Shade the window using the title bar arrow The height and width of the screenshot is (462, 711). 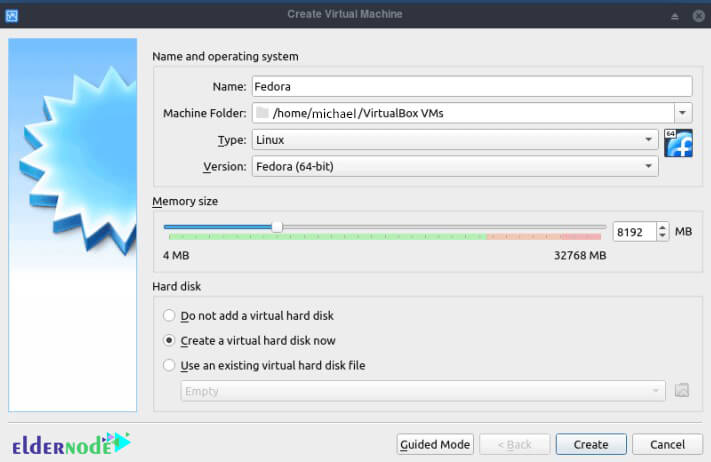(x=674, y=16)
